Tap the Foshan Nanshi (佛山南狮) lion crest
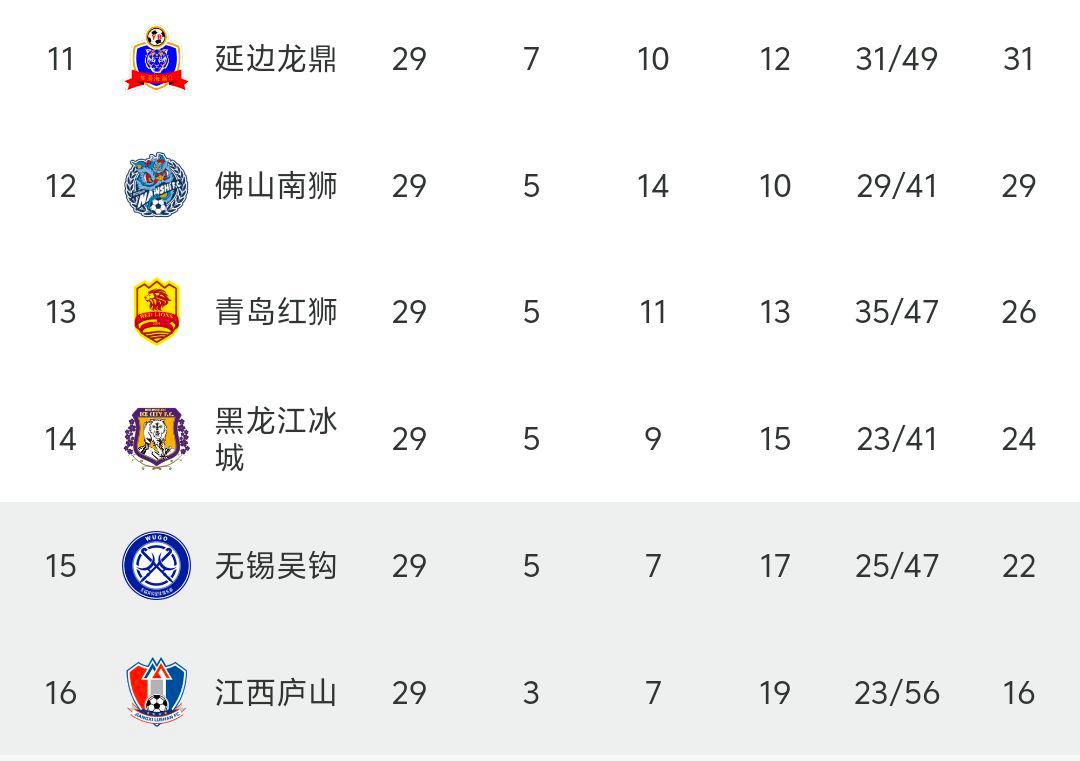Screen dimensions: 1080x761 coord(156,186)
